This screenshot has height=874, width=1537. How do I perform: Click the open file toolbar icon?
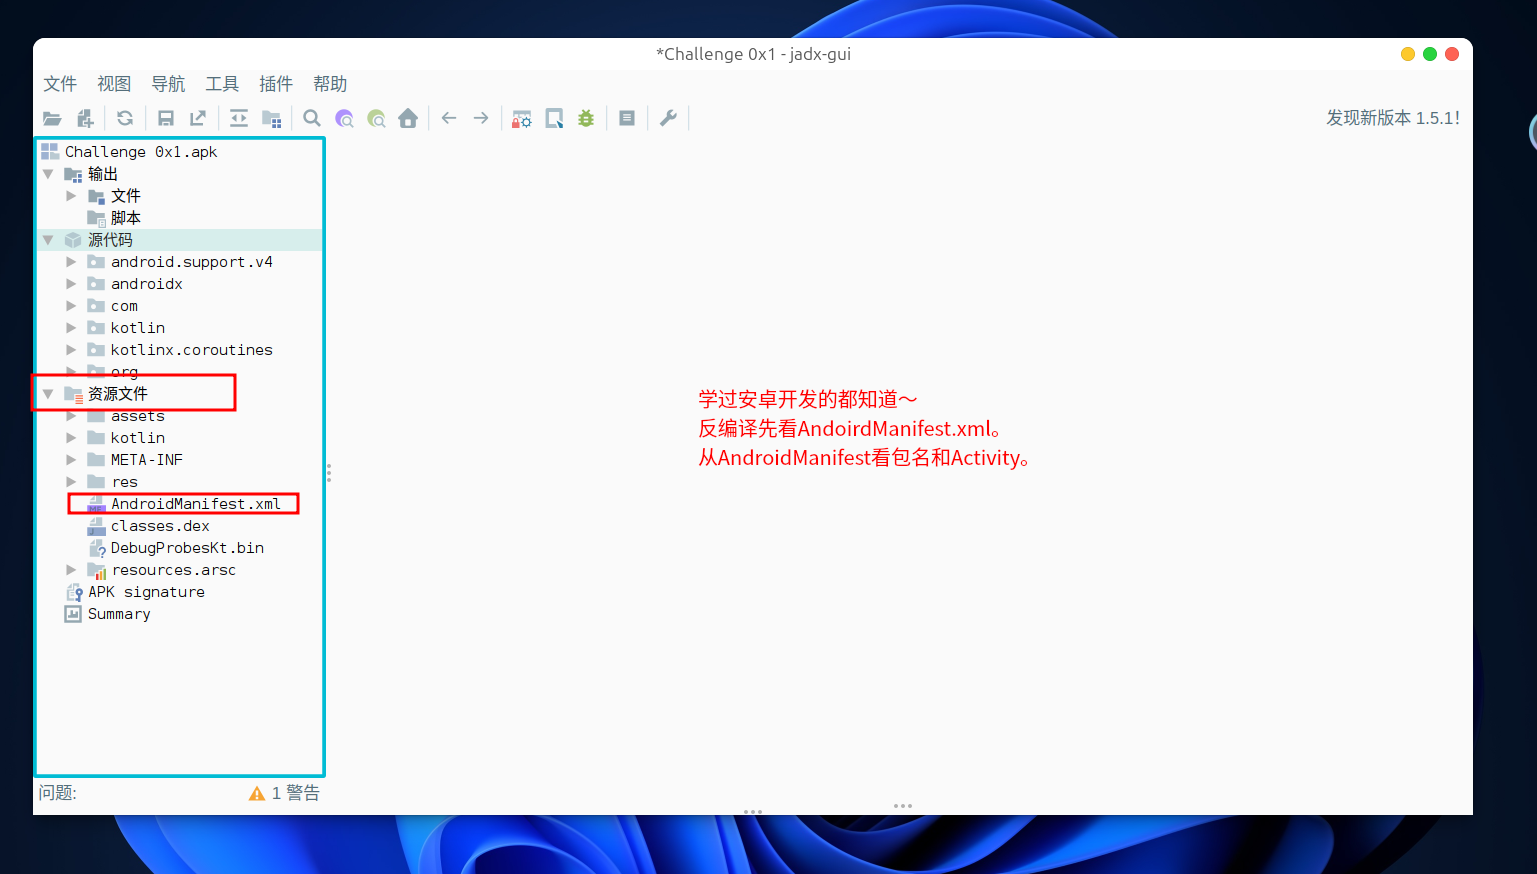point(52,119)
